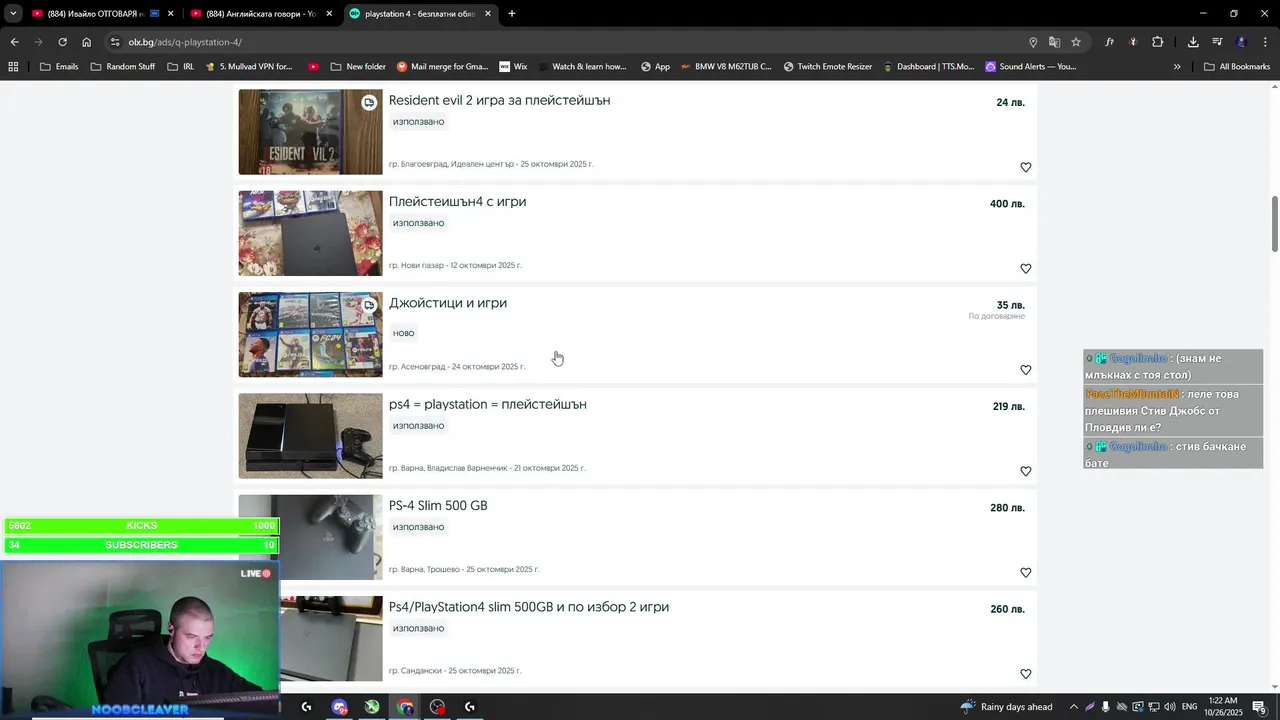Click the location pin icon in address bar
1280x720 pixels.
click(x=1033, y=42)
